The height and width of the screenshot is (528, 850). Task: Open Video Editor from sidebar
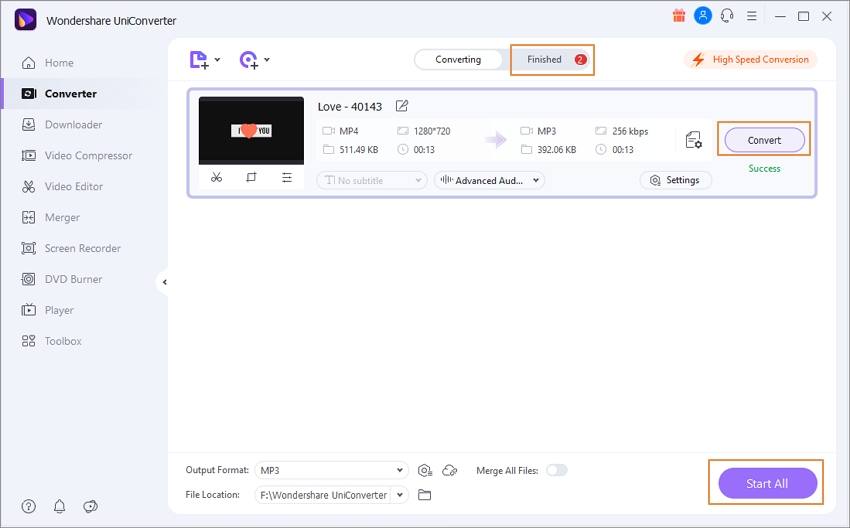coord(62,186)
